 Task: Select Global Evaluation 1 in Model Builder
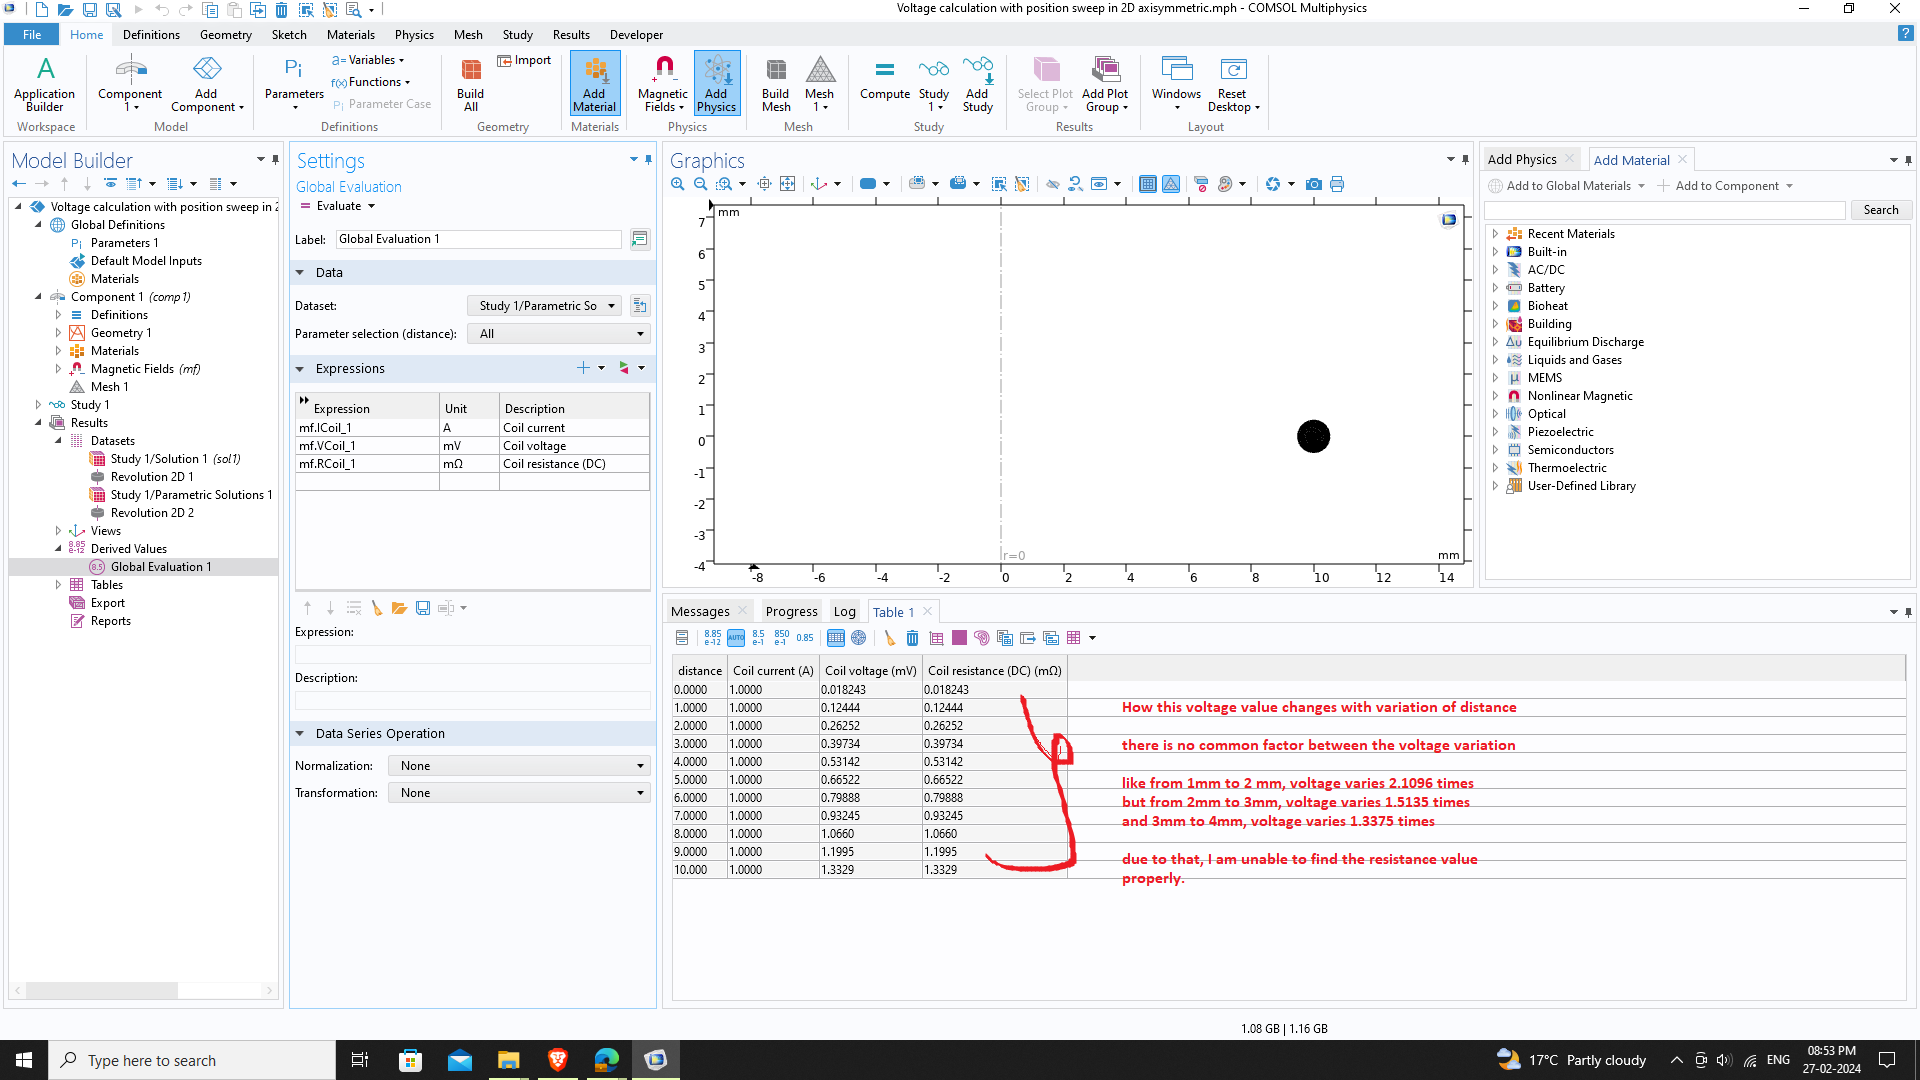160,567
